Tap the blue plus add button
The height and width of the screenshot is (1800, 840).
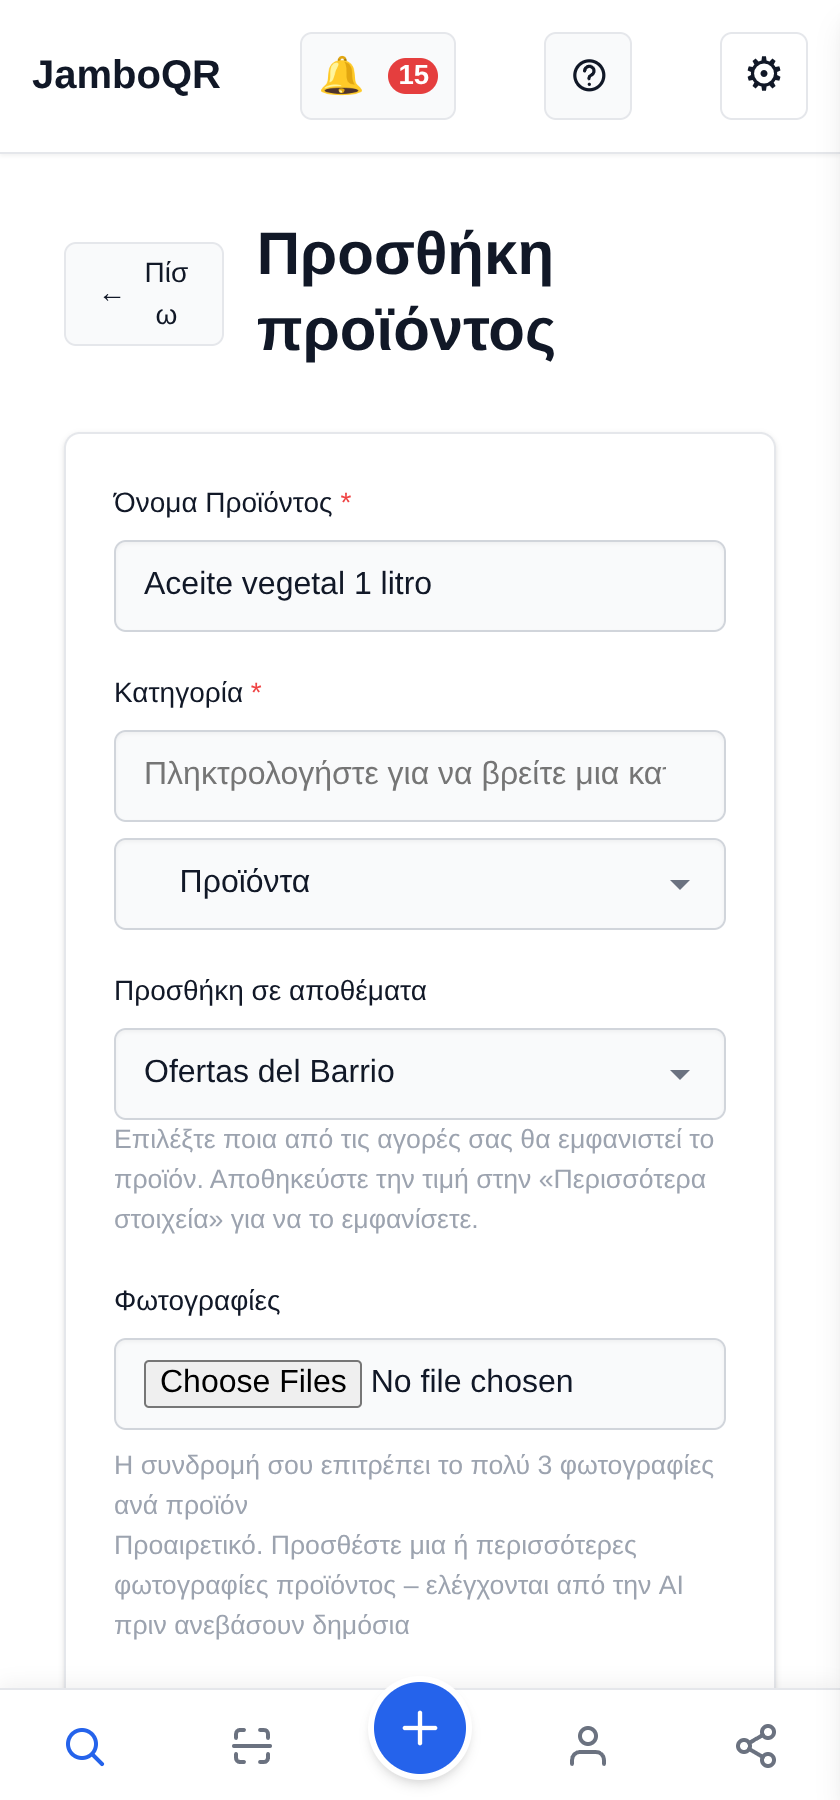(x=420, y=1728)
